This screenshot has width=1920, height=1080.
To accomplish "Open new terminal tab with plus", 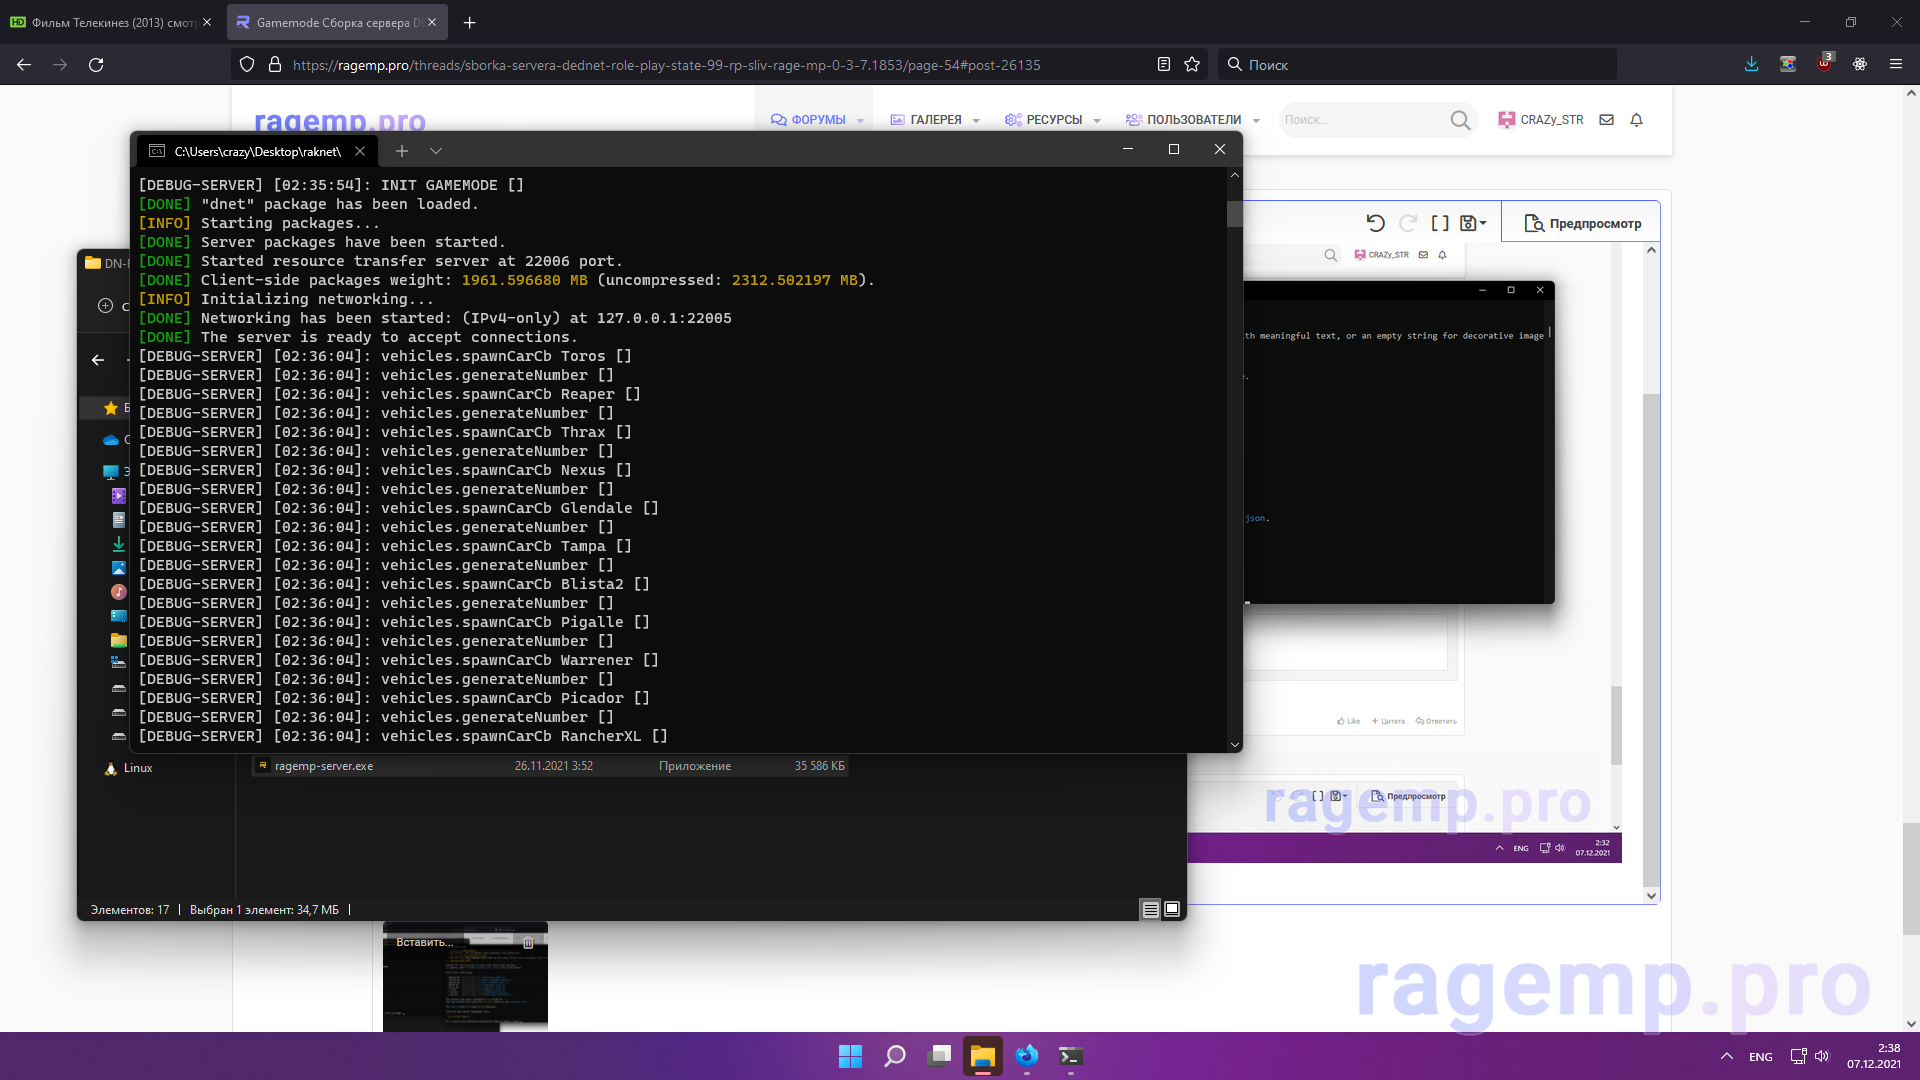I will pos(402,151).
